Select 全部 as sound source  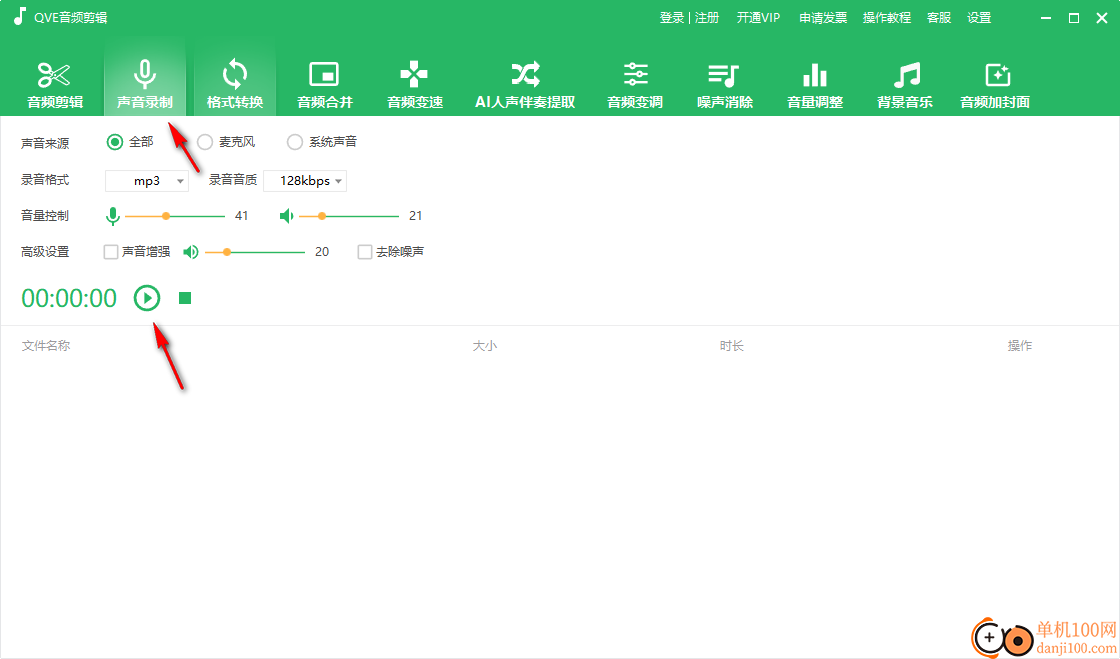point(130,142)
